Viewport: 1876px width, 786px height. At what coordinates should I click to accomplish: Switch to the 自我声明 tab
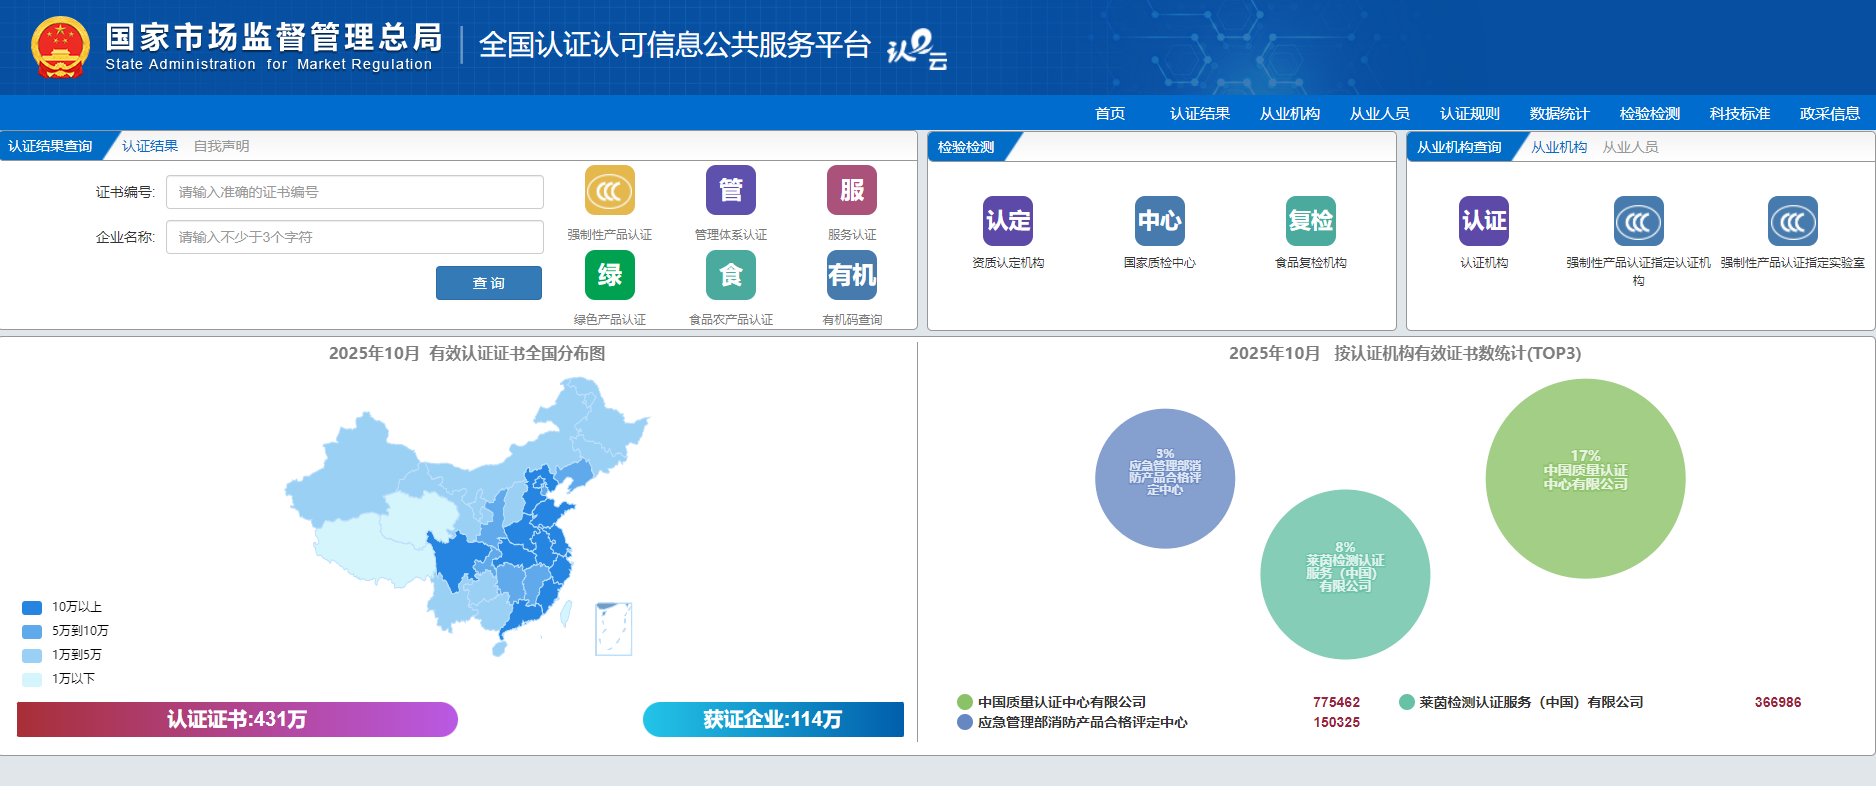pyautogui.click(x=221, y=146)
